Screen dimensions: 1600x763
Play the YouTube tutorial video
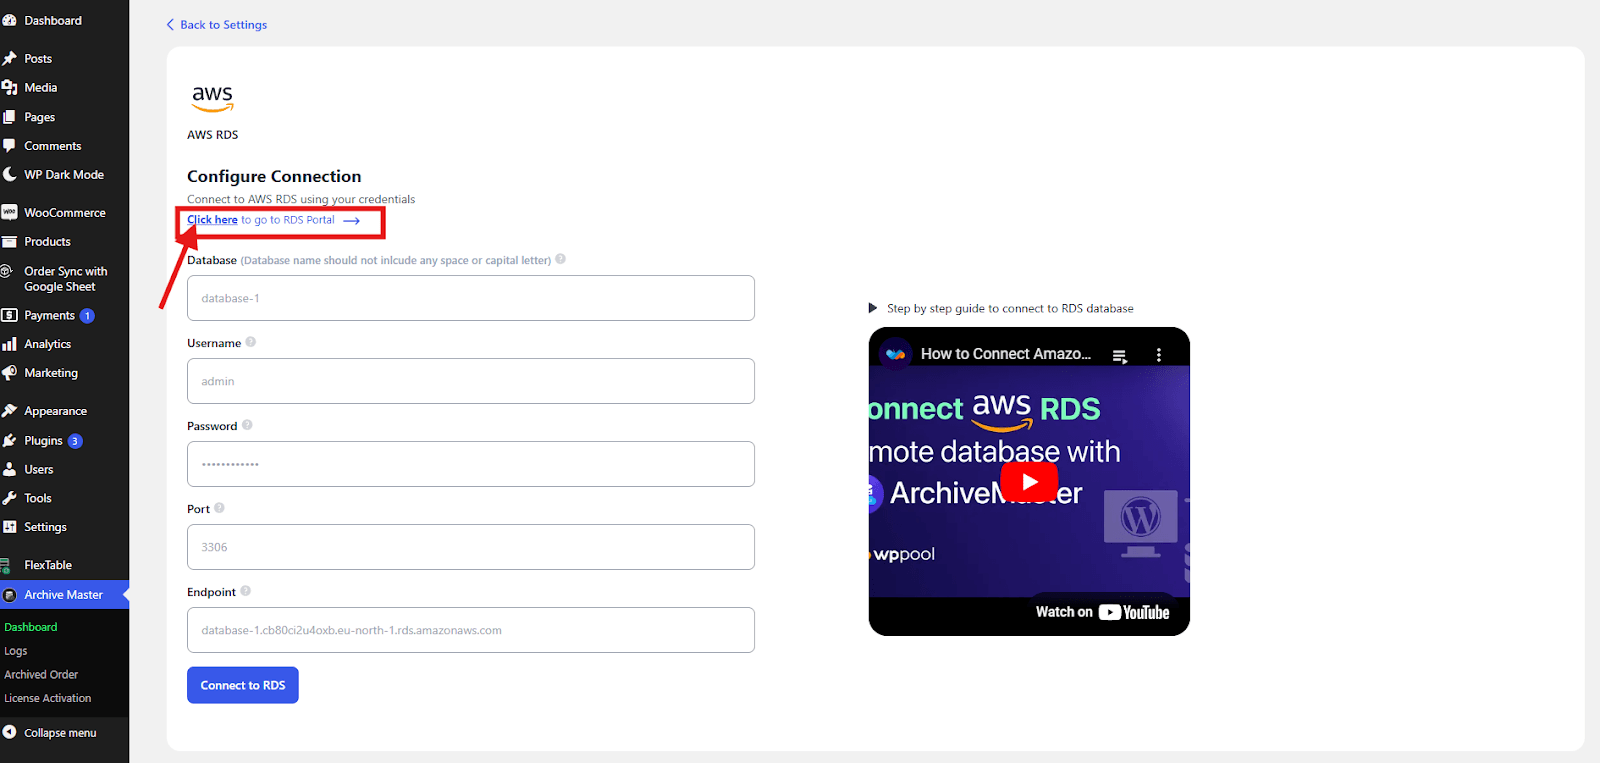pos(1029,481)
